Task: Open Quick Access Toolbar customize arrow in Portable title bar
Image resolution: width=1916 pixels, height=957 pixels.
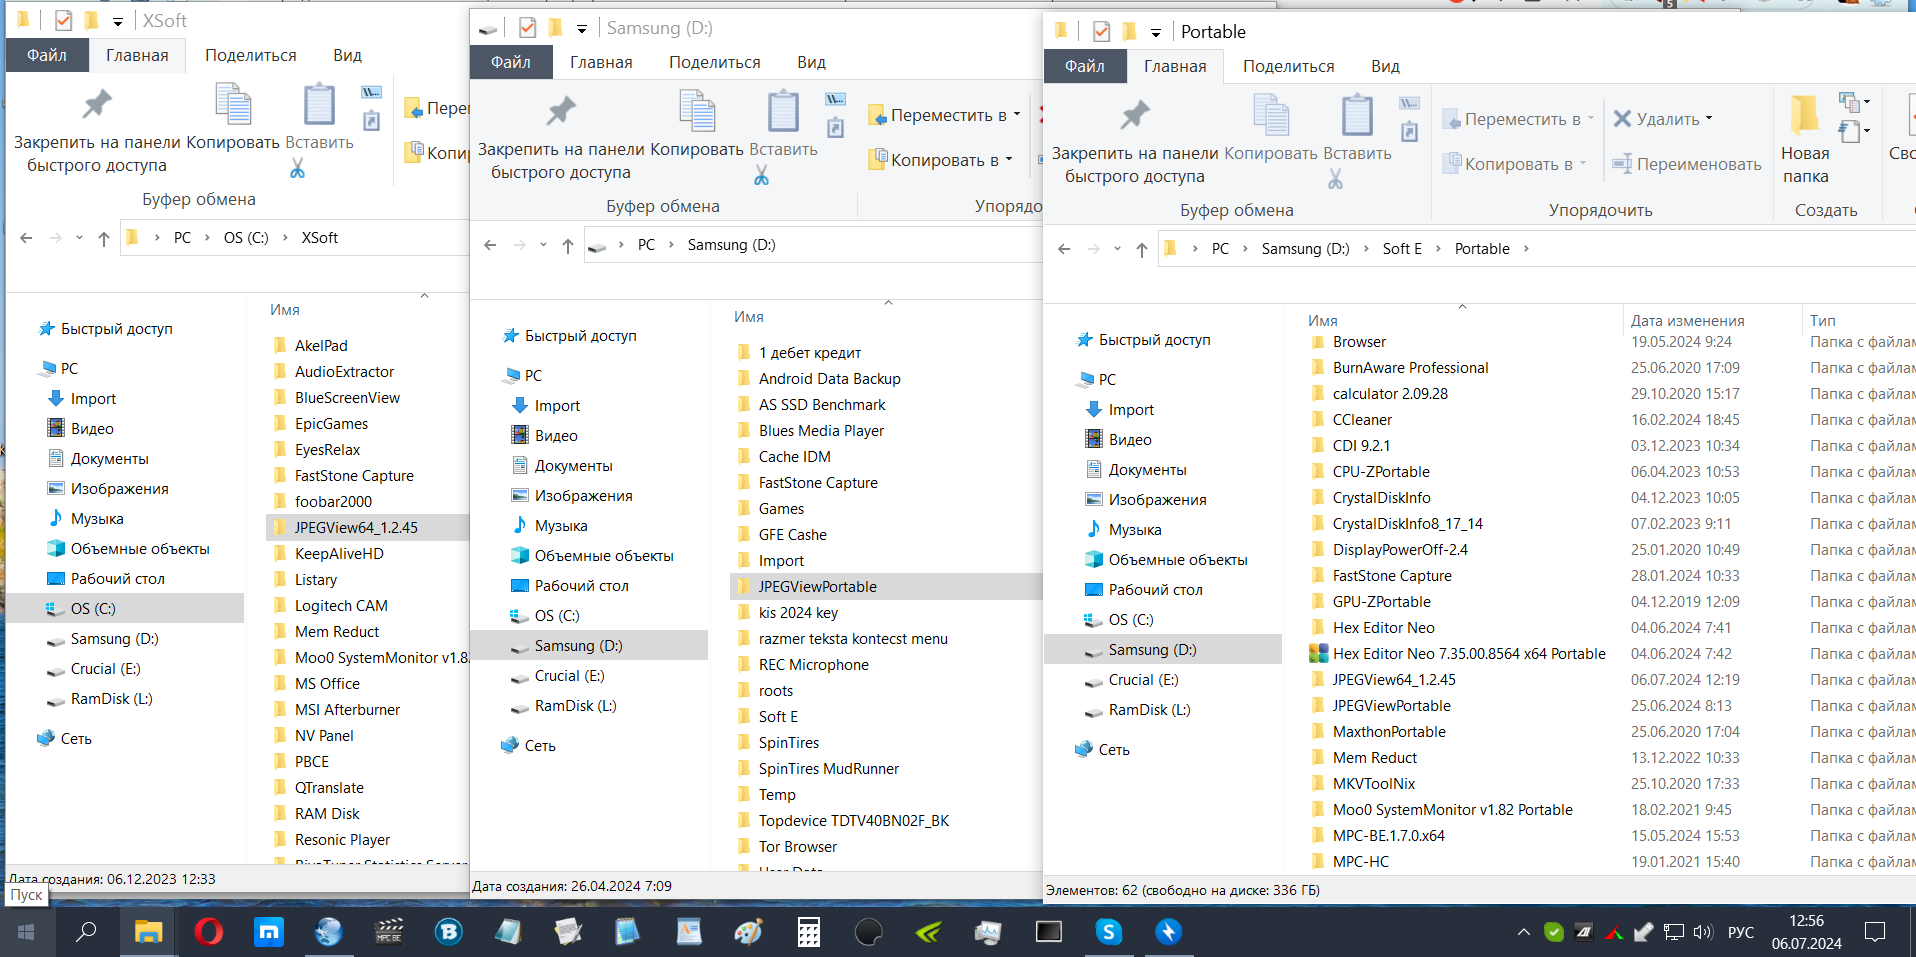Action: 1156,32
